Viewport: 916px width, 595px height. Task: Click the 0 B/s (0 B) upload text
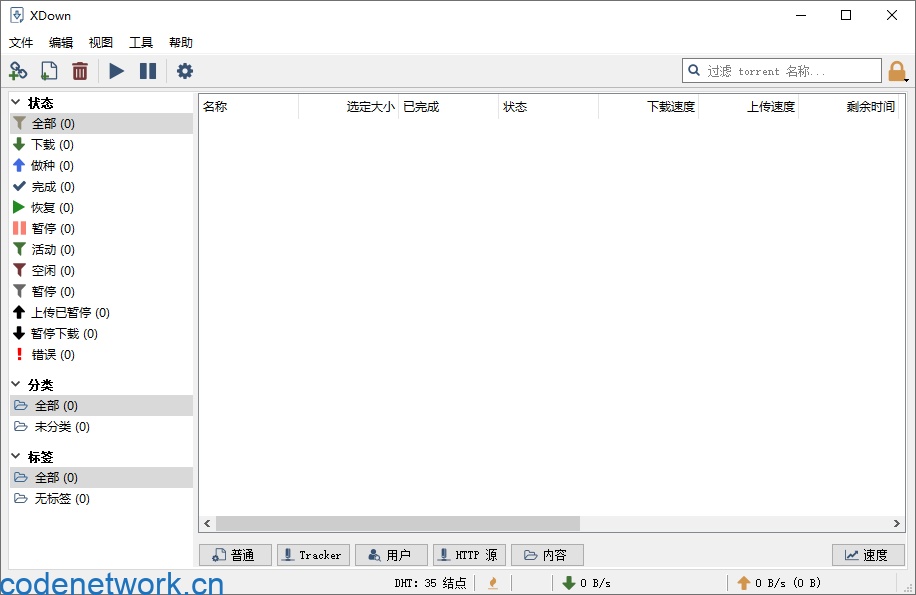[787, 583]
